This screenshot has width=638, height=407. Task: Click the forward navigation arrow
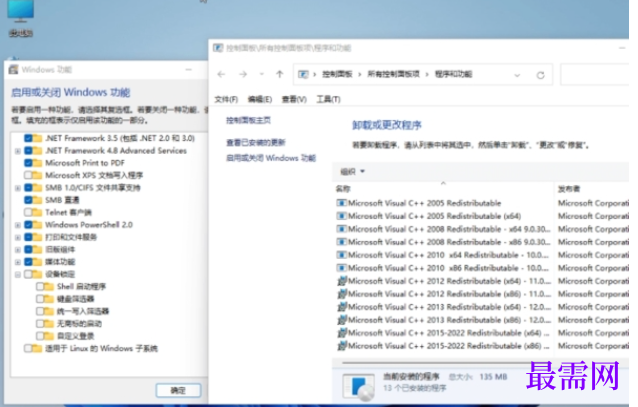(243, 74)
